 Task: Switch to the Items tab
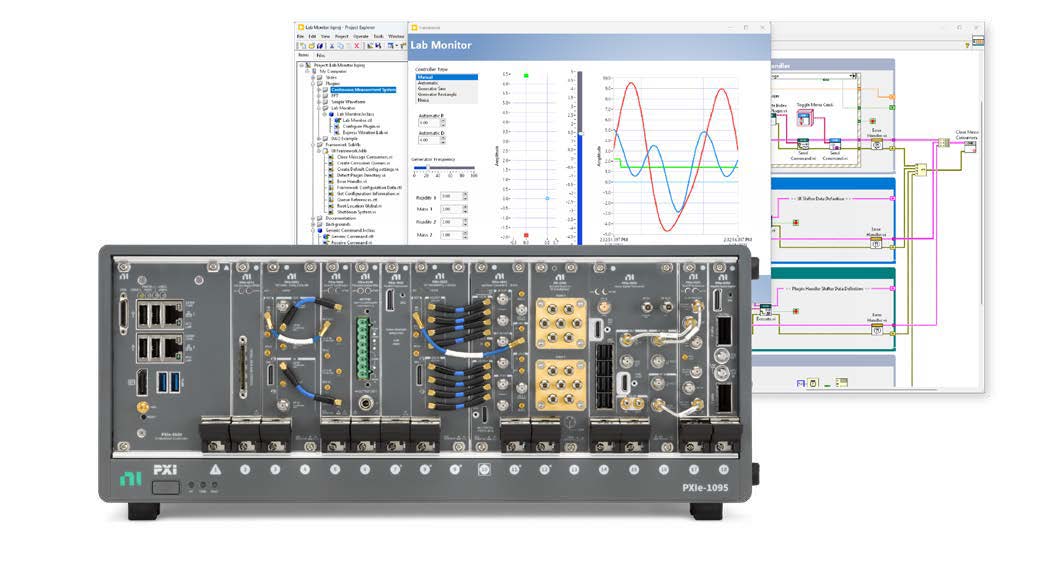(304, 56)
